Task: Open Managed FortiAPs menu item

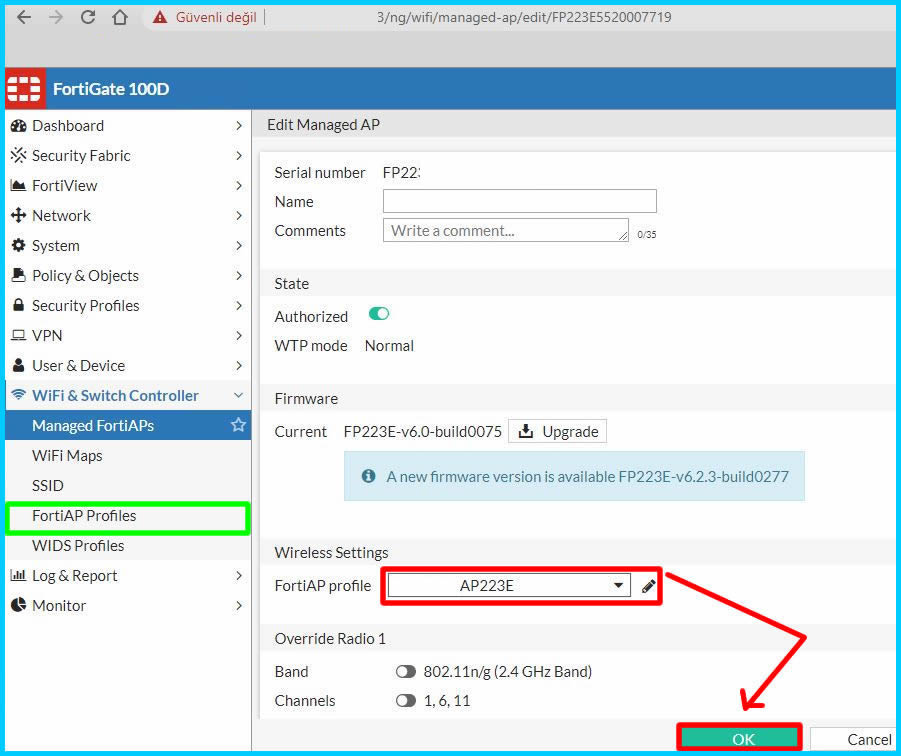Action: [128, 425]
